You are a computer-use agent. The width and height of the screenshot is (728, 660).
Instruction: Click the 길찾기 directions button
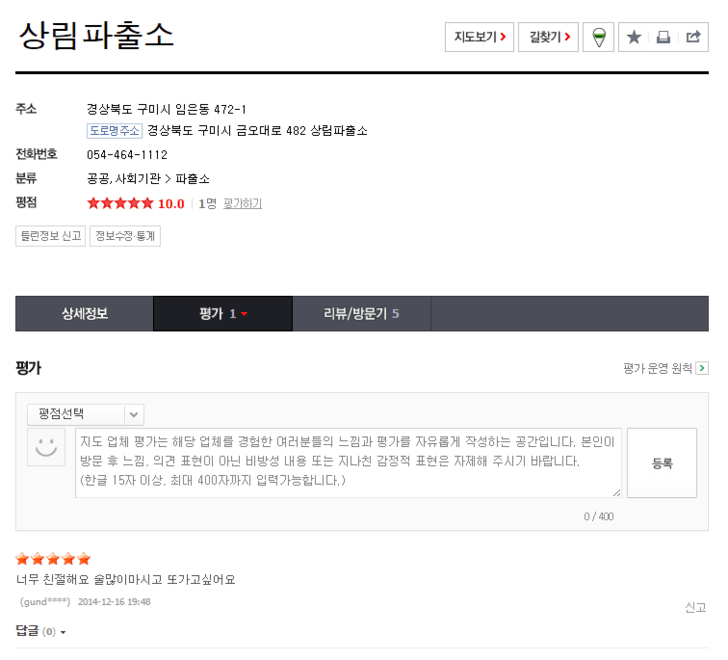tap(548, 37)
